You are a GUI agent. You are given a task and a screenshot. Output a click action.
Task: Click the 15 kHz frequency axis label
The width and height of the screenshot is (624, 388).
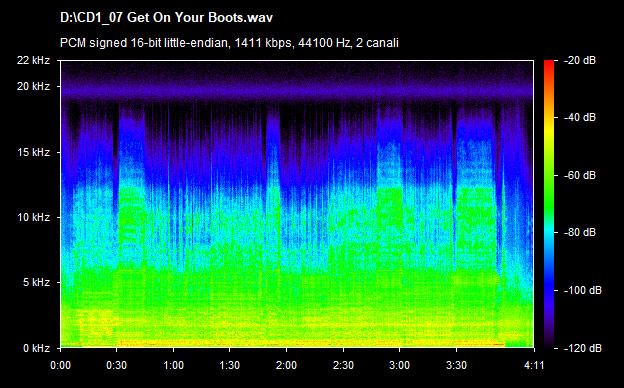point(33,152)
